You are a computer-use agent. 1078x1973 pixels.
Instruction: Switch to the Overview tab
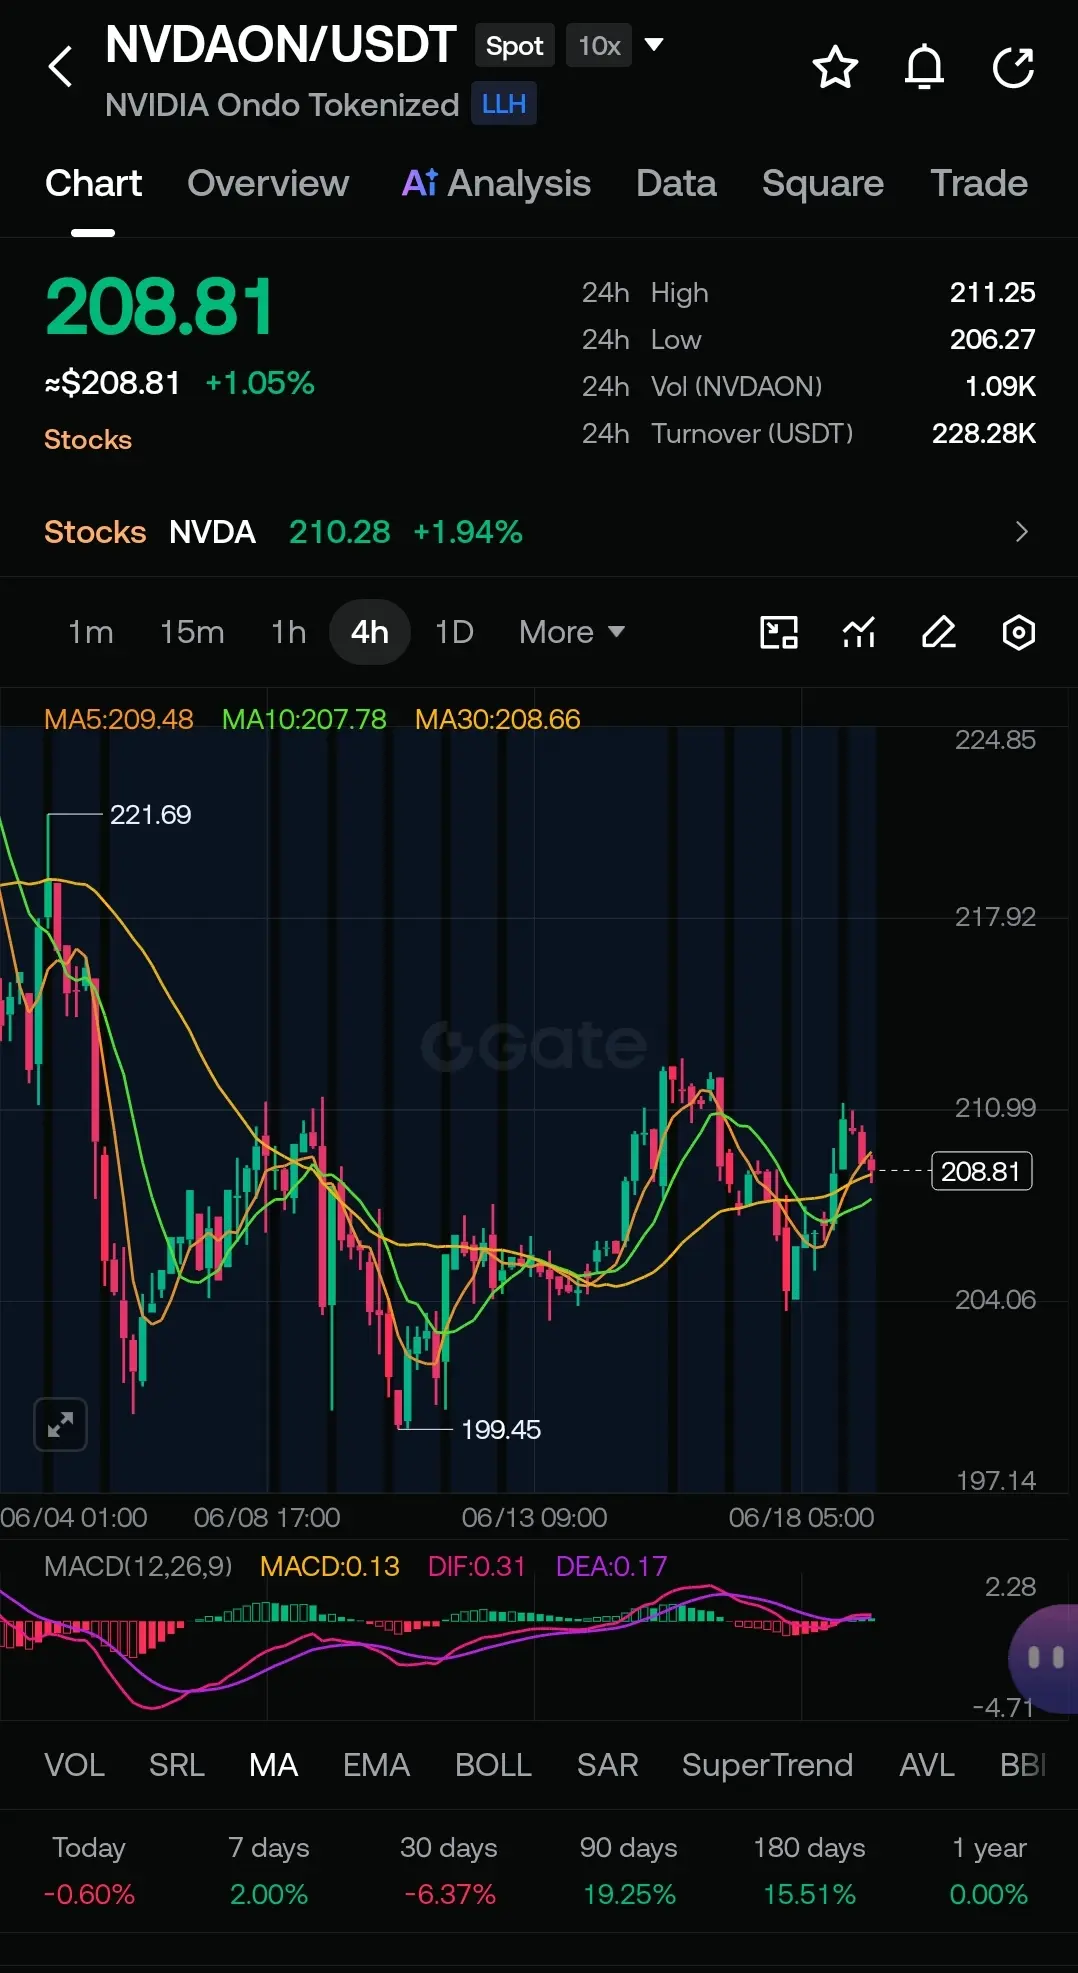coord(268,184)
